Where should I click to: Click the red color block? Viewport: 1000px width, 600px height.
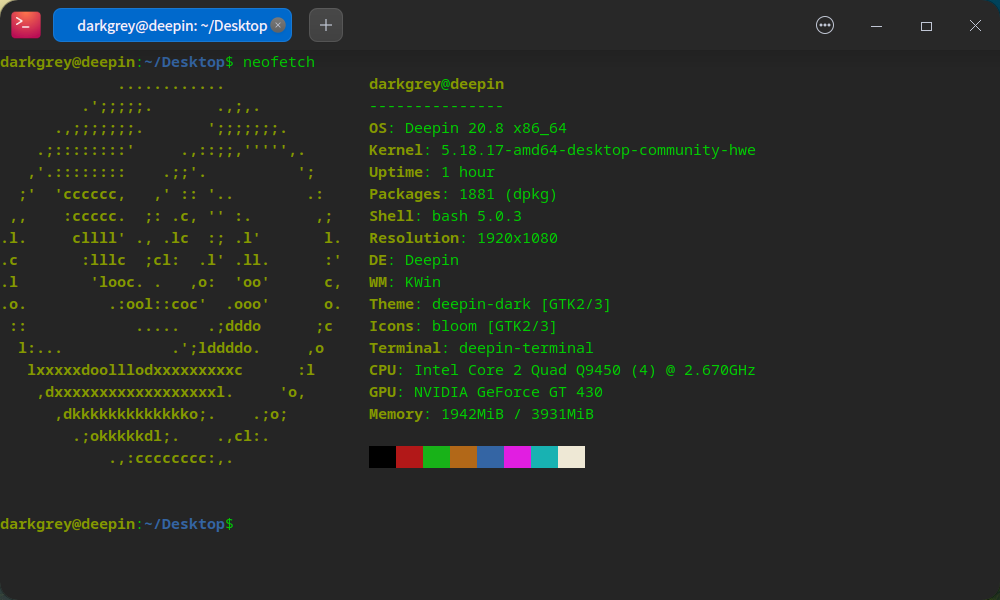[409, 457]
